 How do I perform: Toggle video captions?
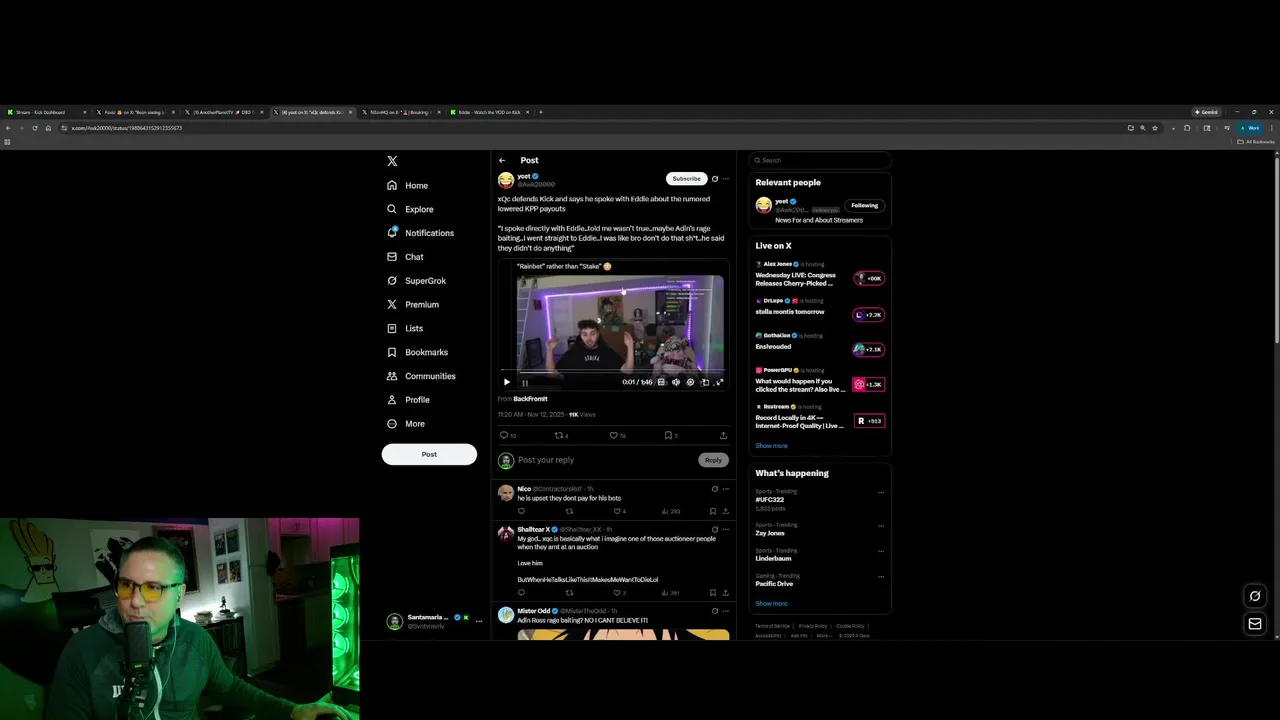(661, 382)
